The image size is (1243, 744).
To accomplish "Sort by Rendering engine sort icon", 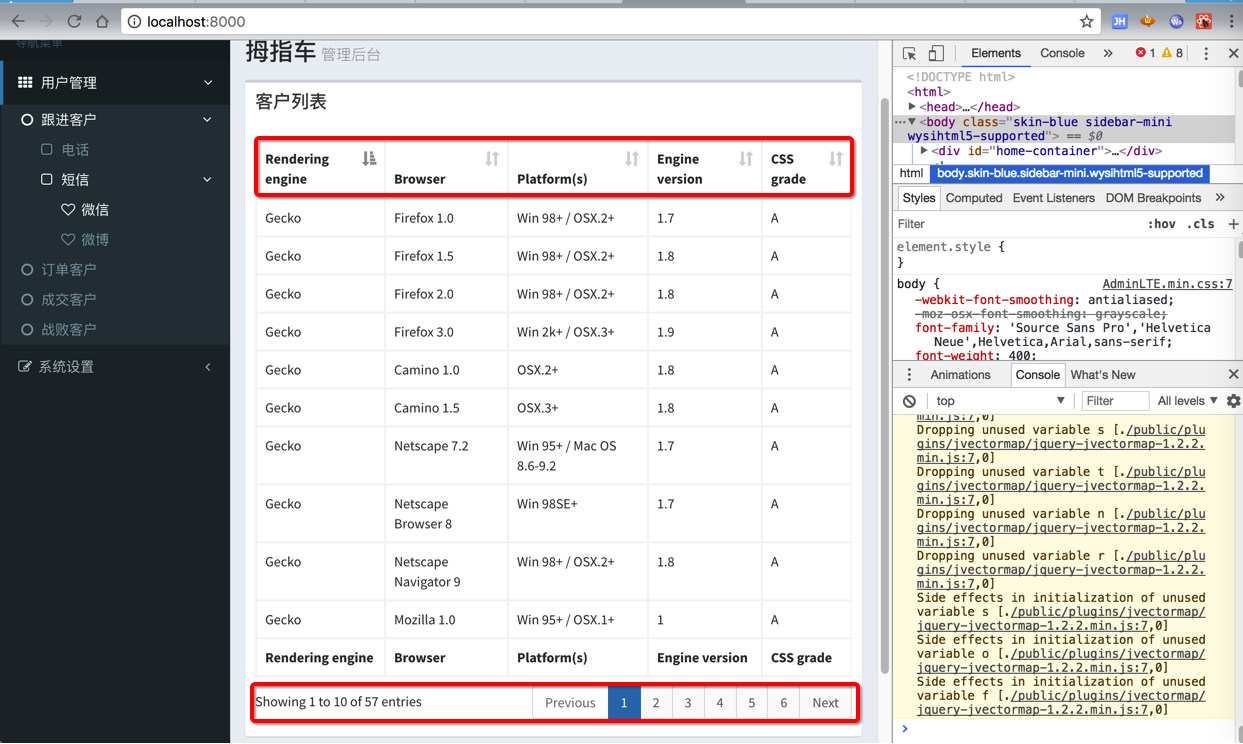I will [x=369, y=158].
